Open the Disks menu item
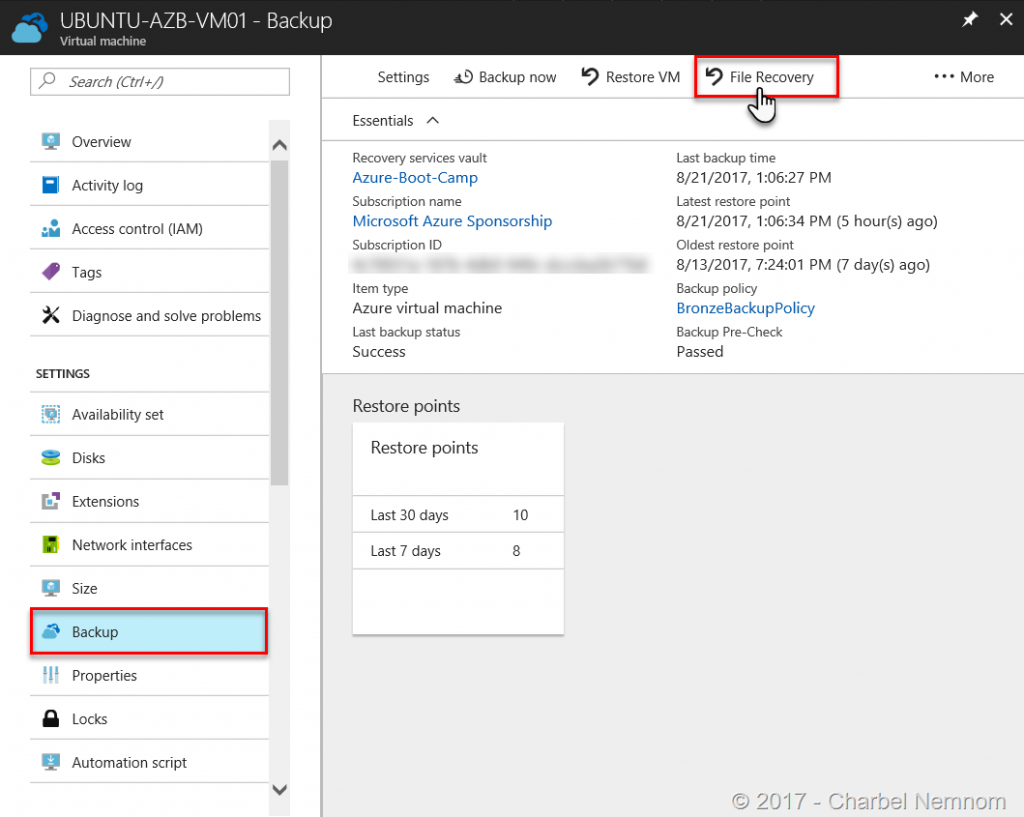Image resolution: width=1024 pixels, height=817 pixels. tap(150, 458)
